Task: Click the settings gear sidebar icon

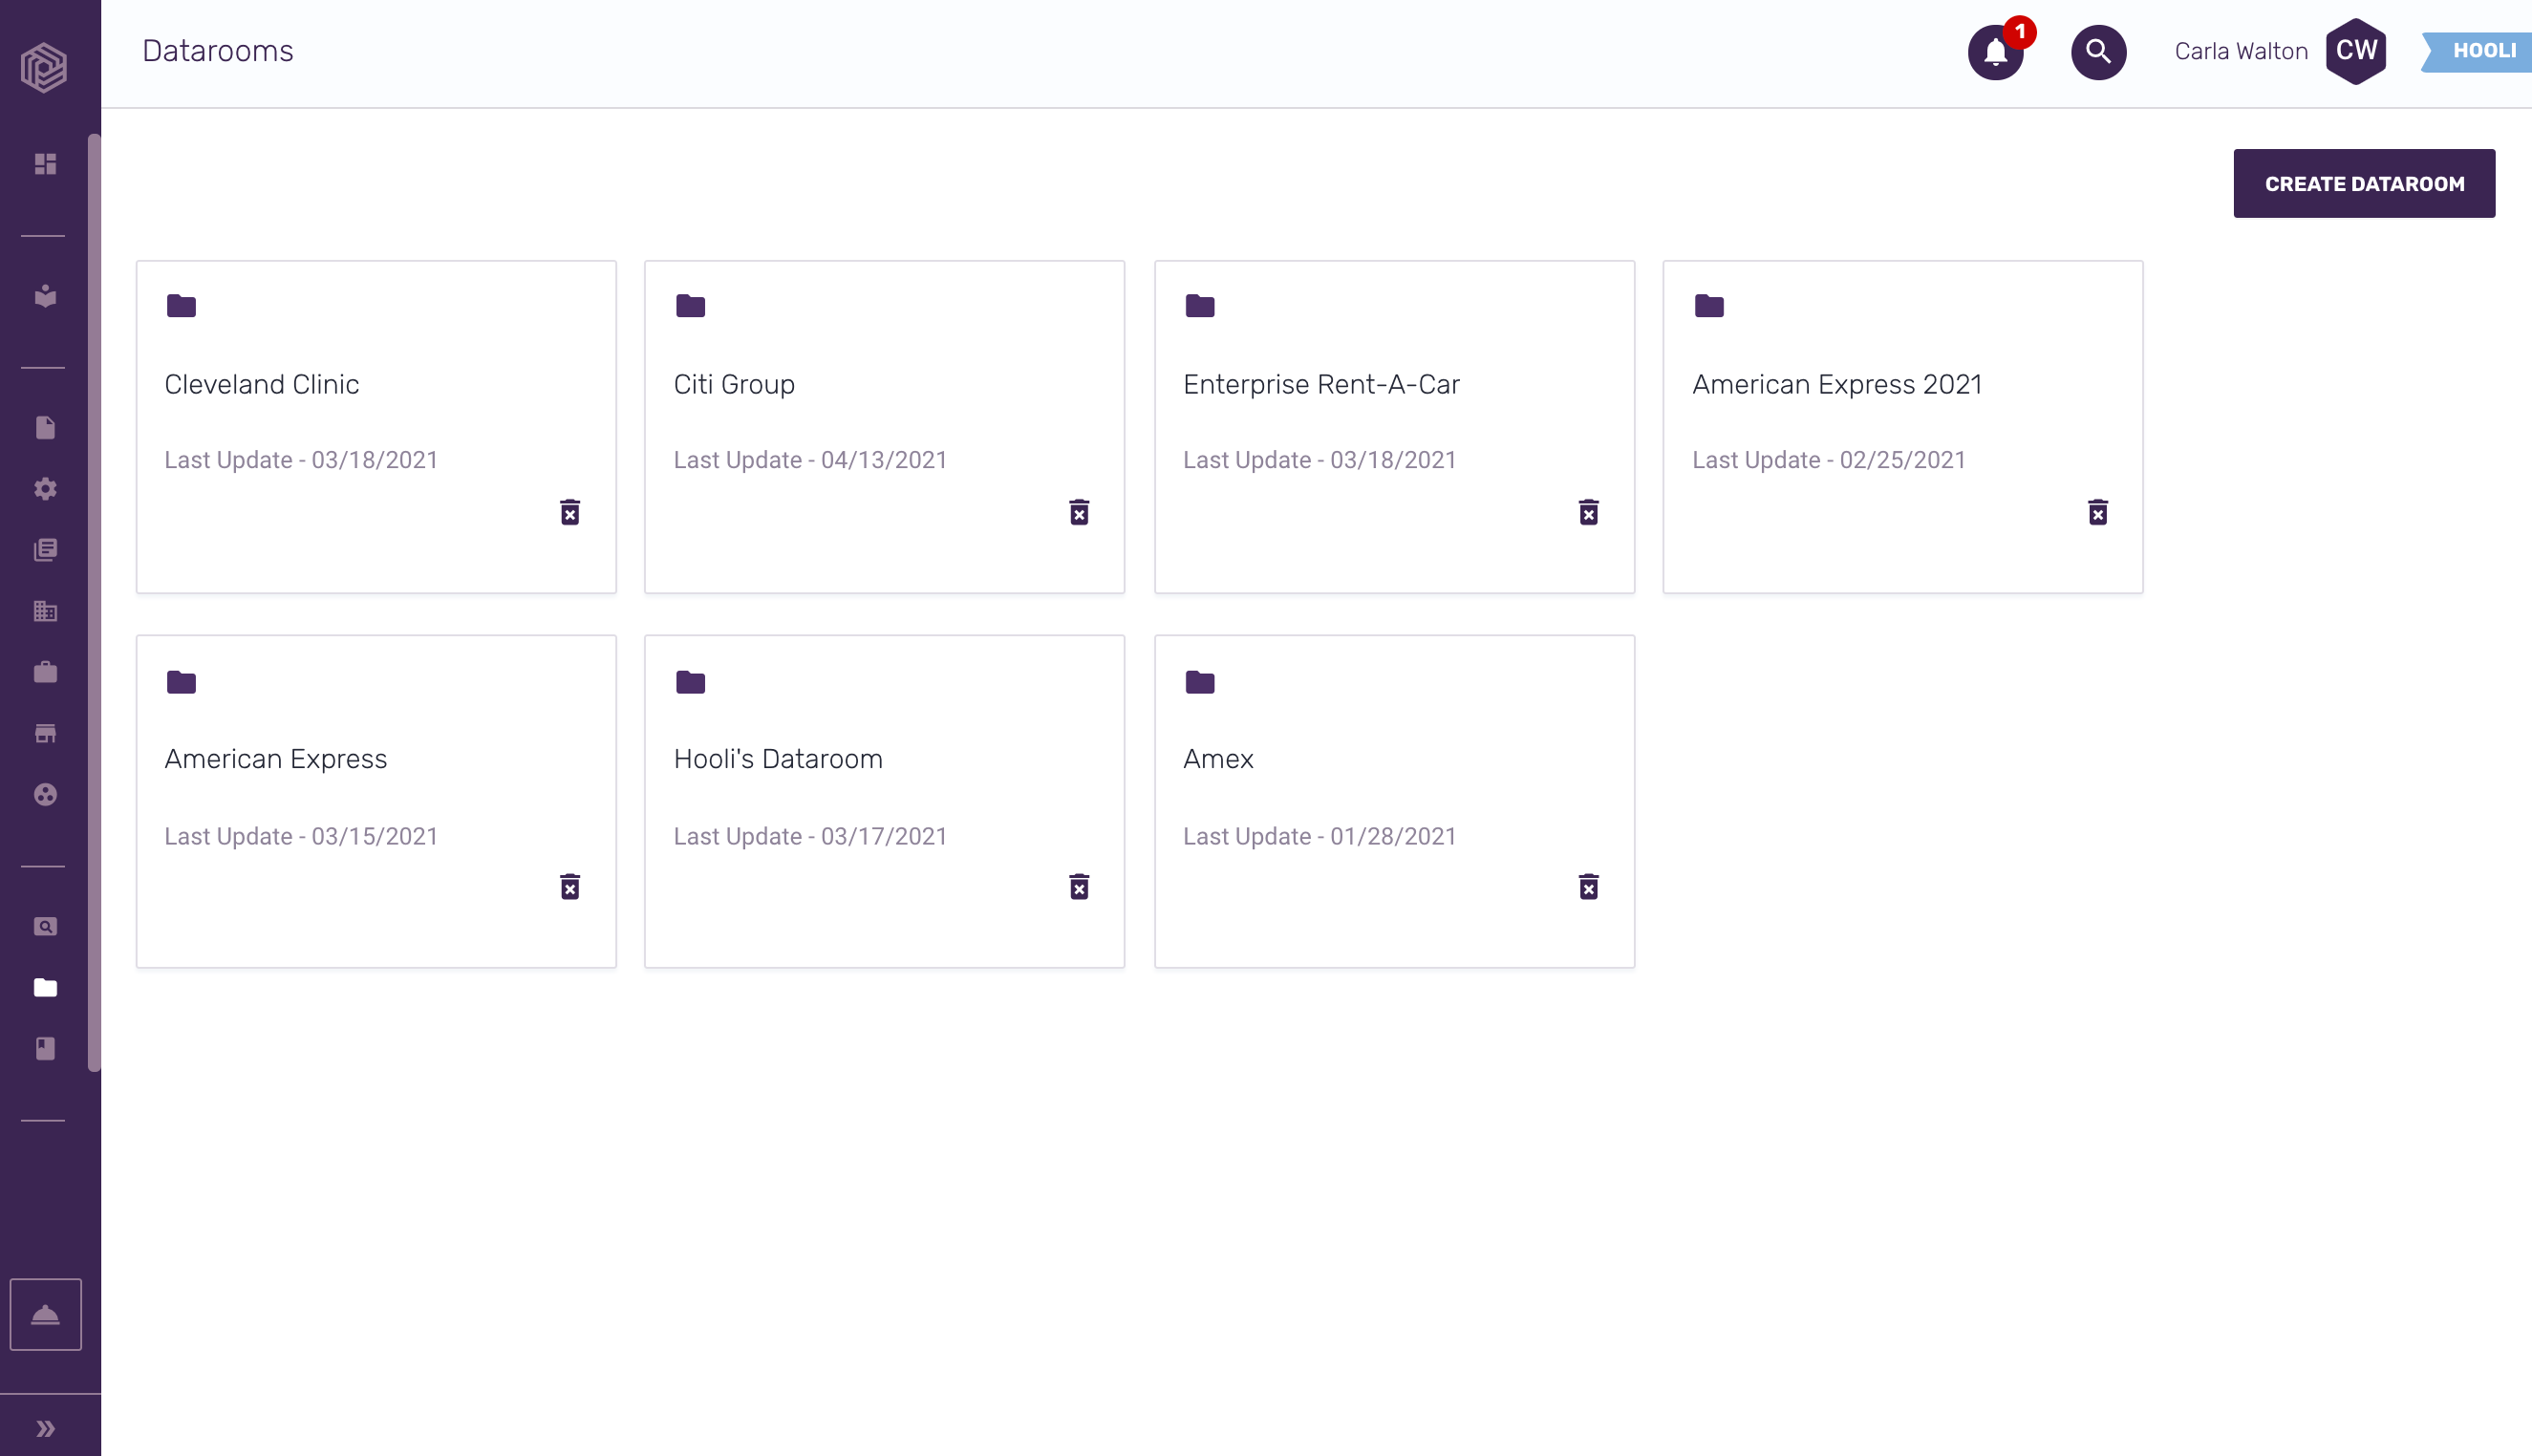Action: tap(45, 489)
